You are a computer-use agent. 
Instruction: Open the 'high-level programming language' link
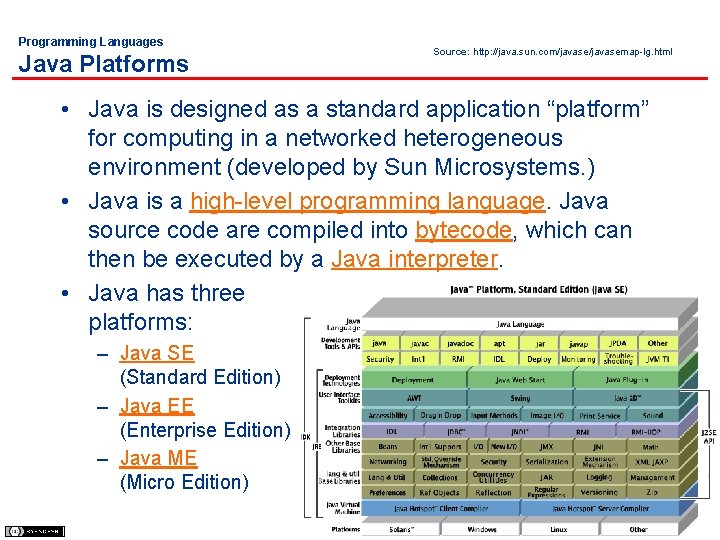(367, 201)
